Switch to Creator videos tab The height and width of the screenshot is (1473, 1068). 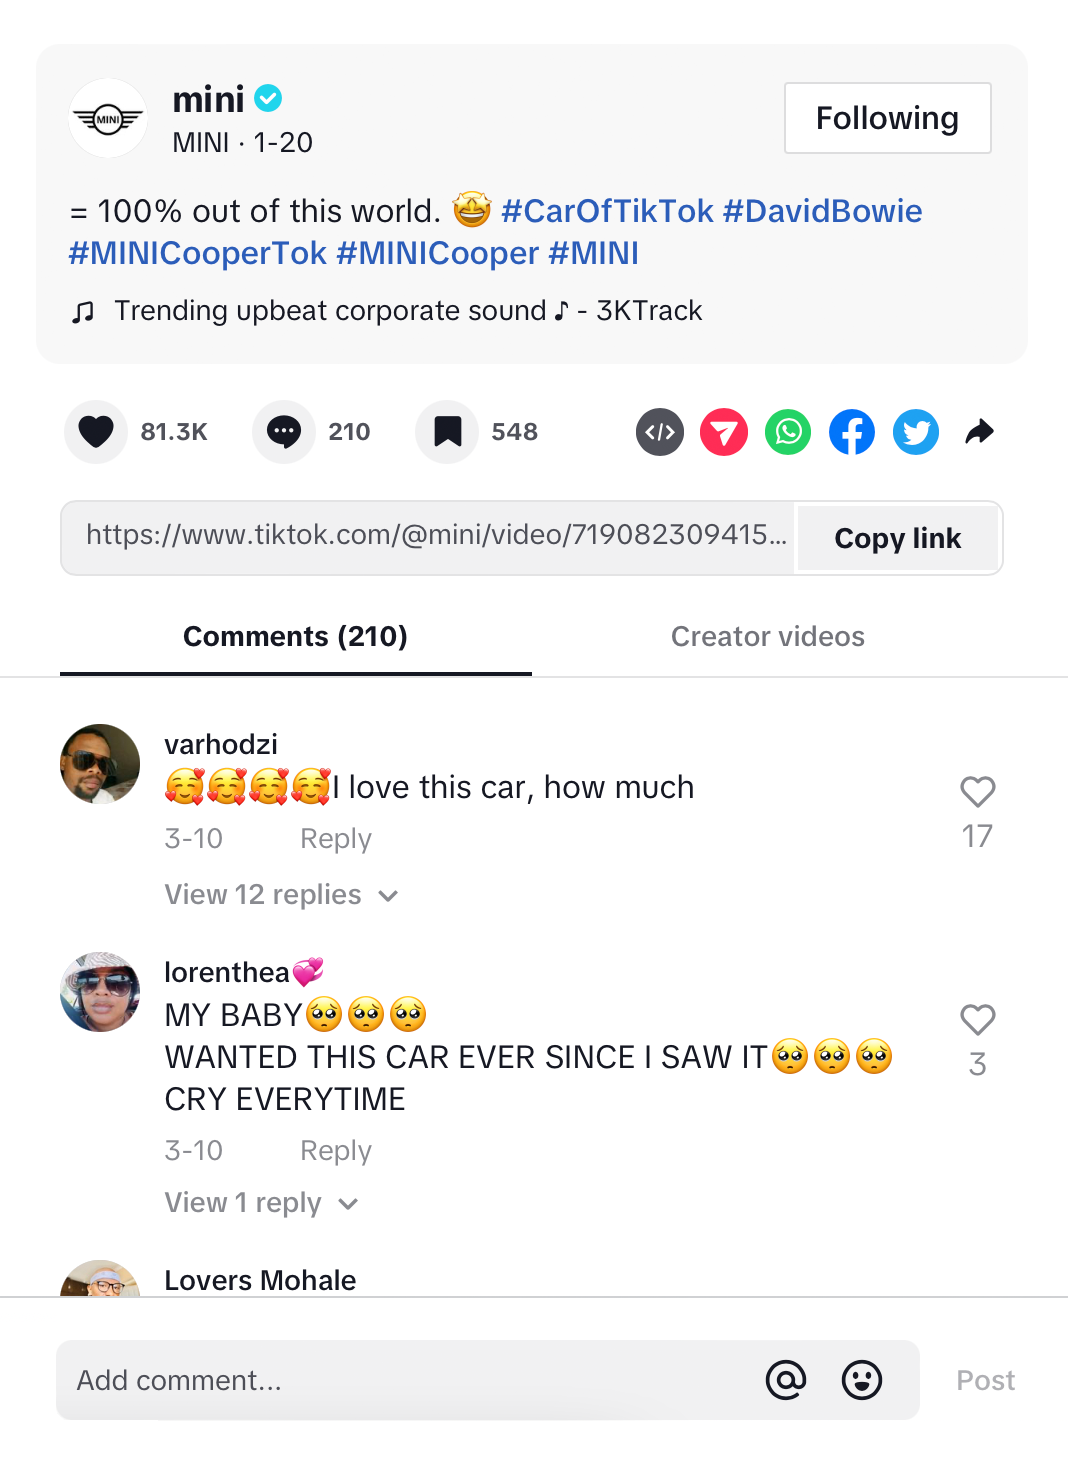click(x=767, y=637)
